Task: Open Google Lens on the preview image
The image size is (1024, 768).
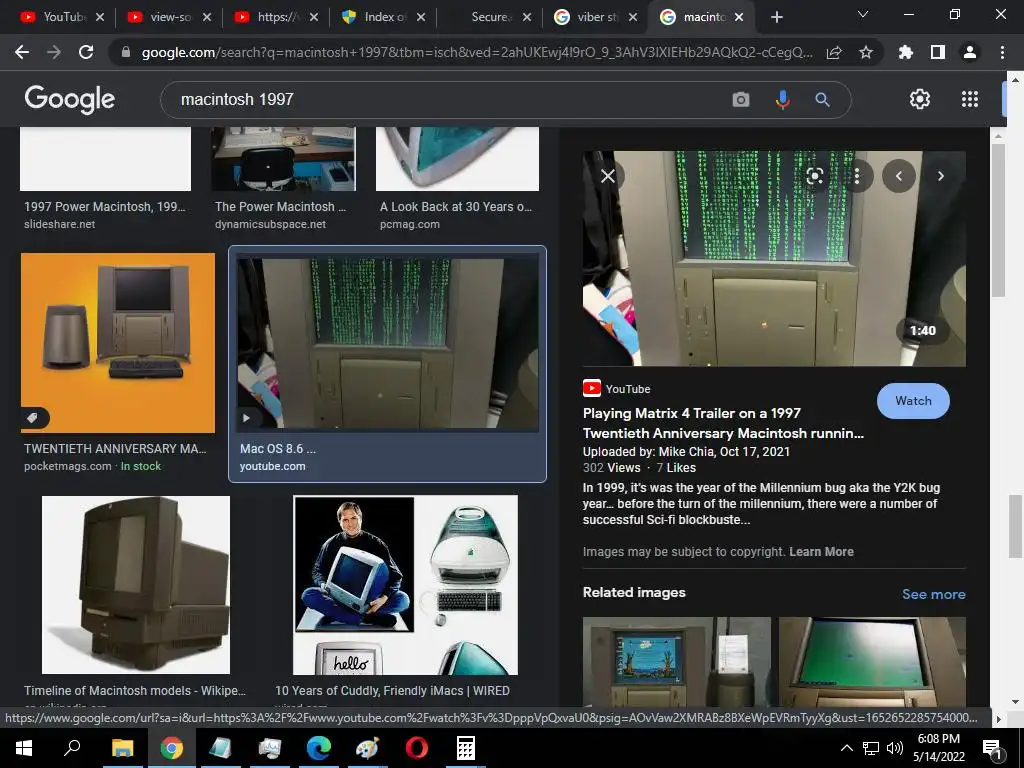Action: (814, 176)
